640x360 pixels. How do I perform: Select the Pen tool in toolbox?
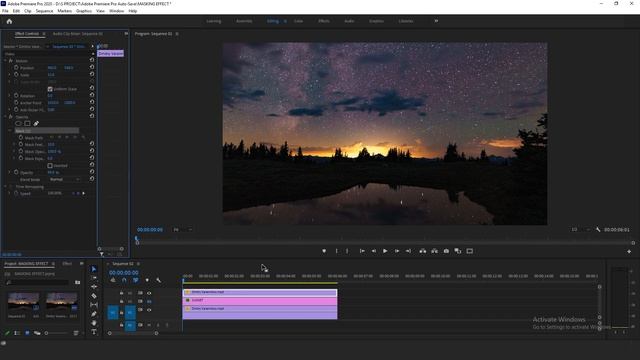tap(94, 314)
